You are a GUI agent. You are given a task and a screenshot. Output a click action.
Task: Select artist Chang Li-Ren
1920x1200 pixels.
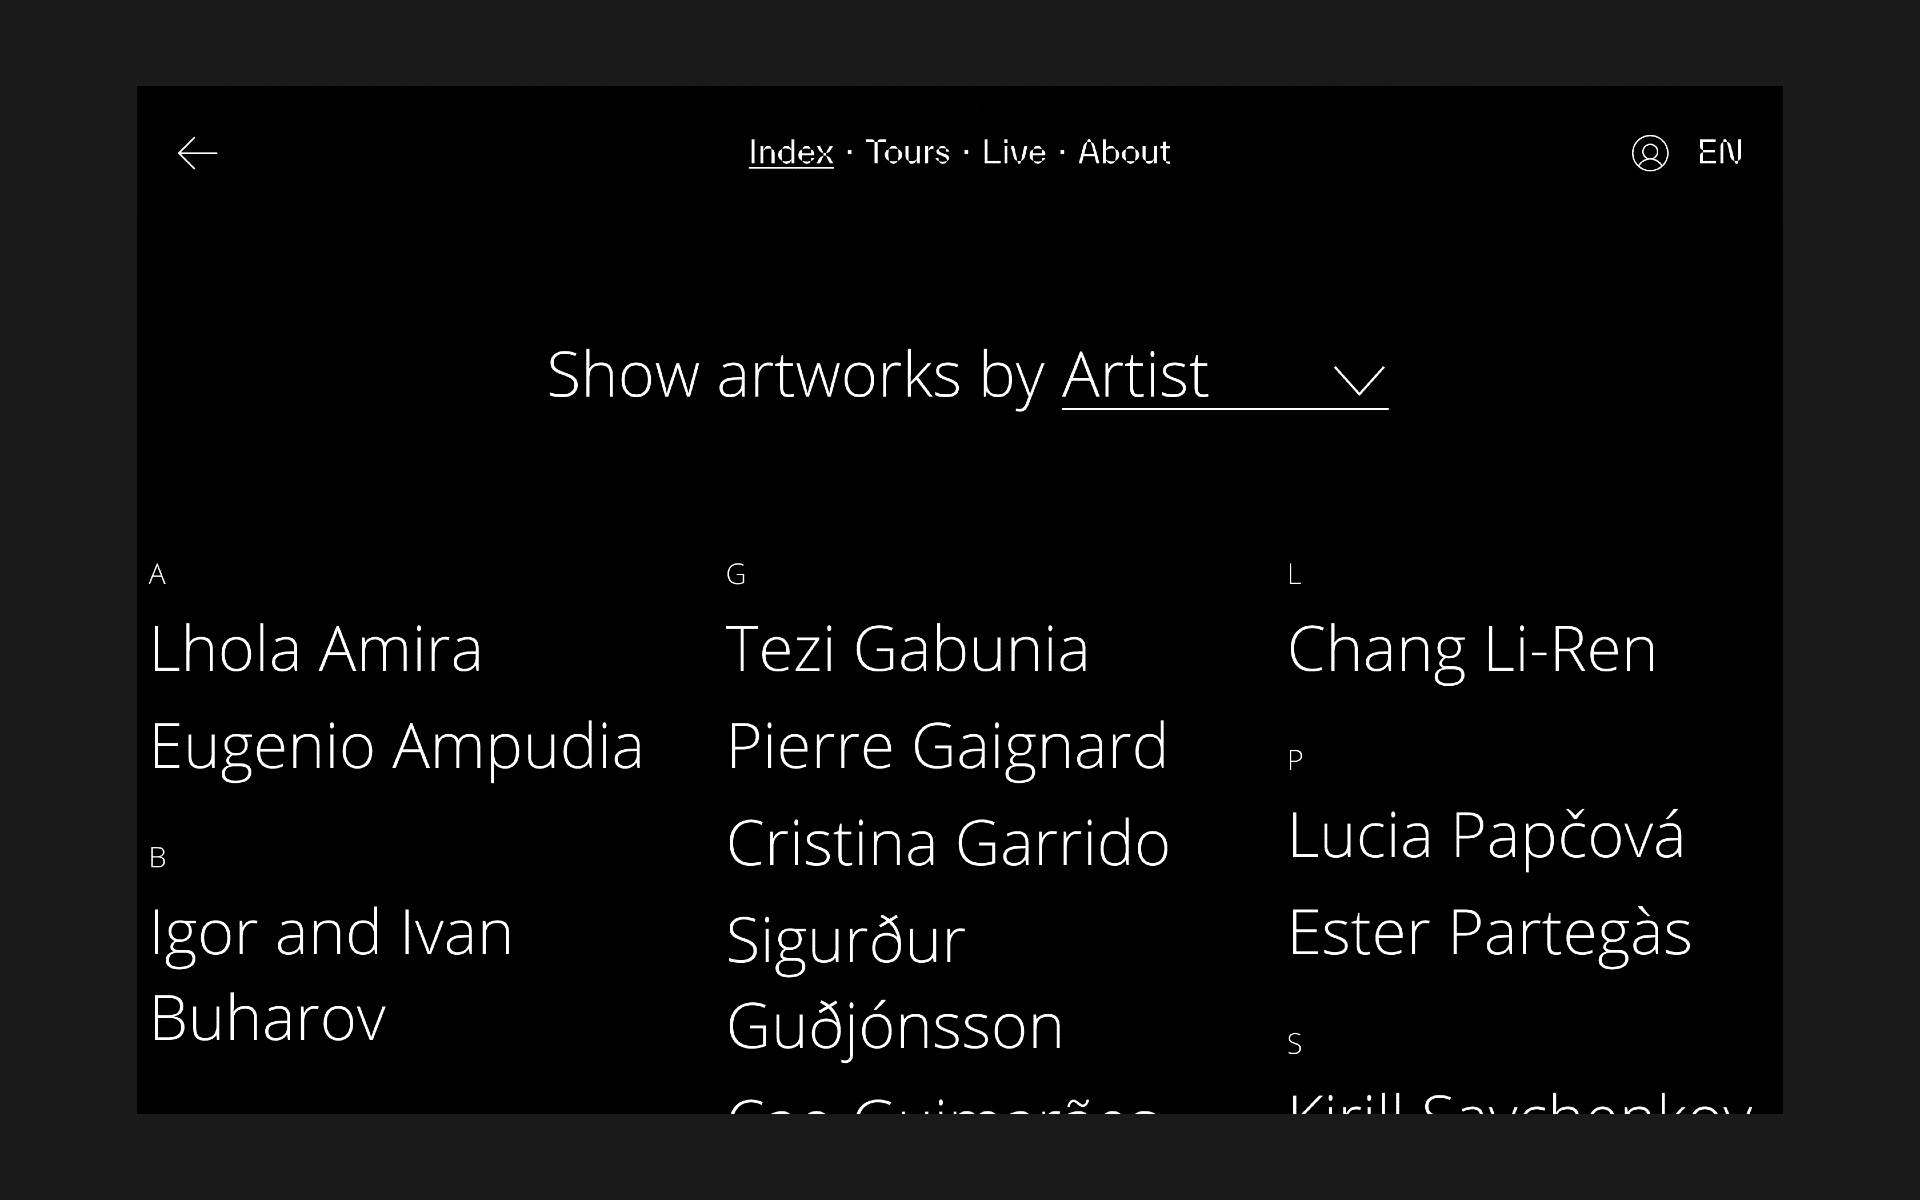pyautogui.click(x=1472, y=649)
